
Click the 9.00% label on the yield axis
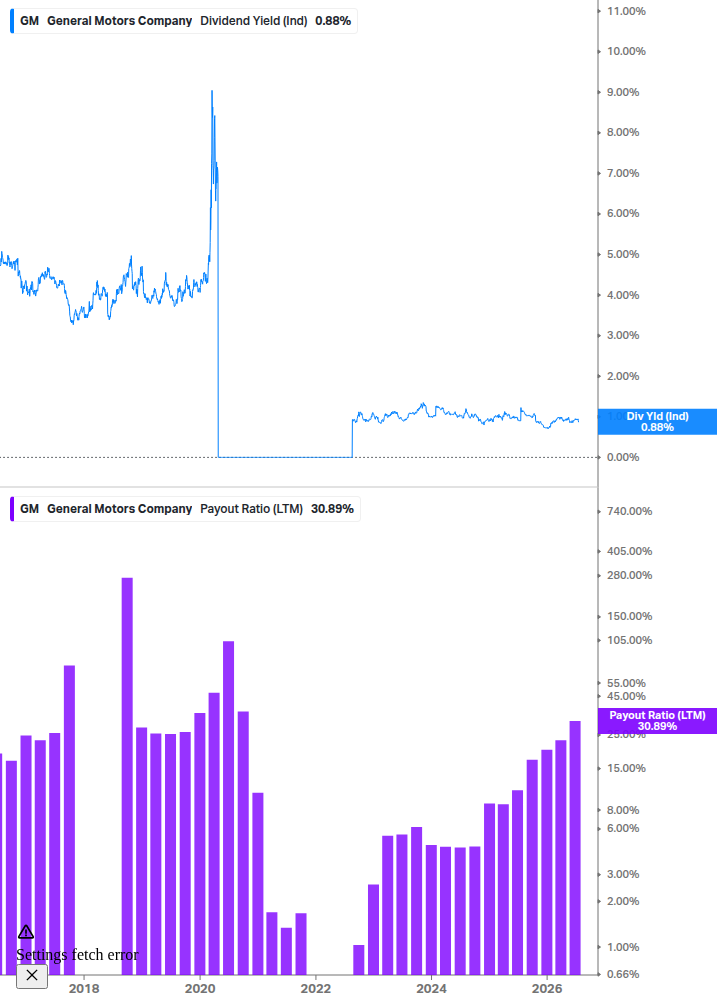tap(623, 92)
